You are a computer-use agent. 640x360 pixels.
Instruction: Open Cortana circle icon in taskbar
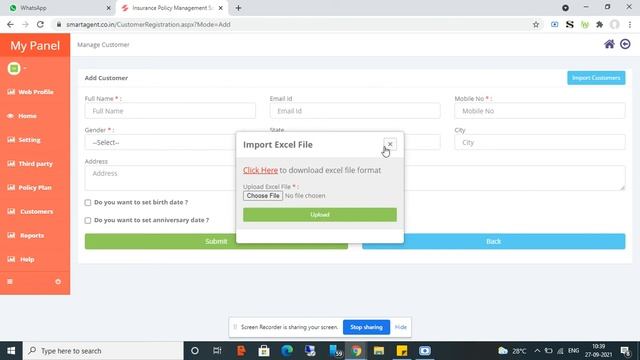pos(195,351)
